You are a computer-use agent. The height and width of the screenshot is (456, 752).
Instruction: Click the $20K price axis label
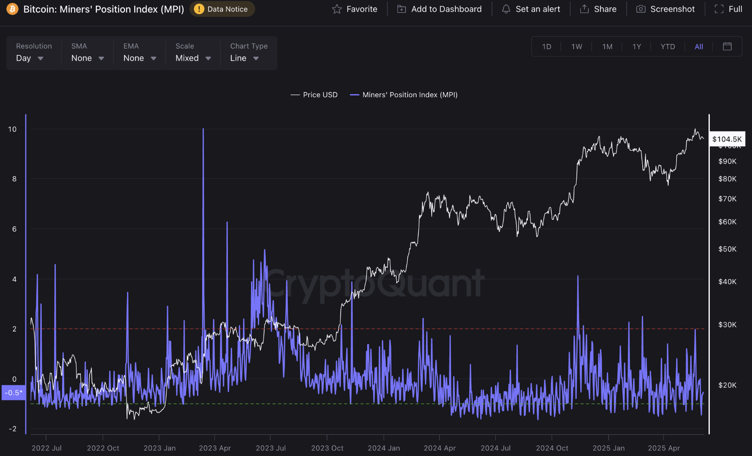[x=727, y=385]
